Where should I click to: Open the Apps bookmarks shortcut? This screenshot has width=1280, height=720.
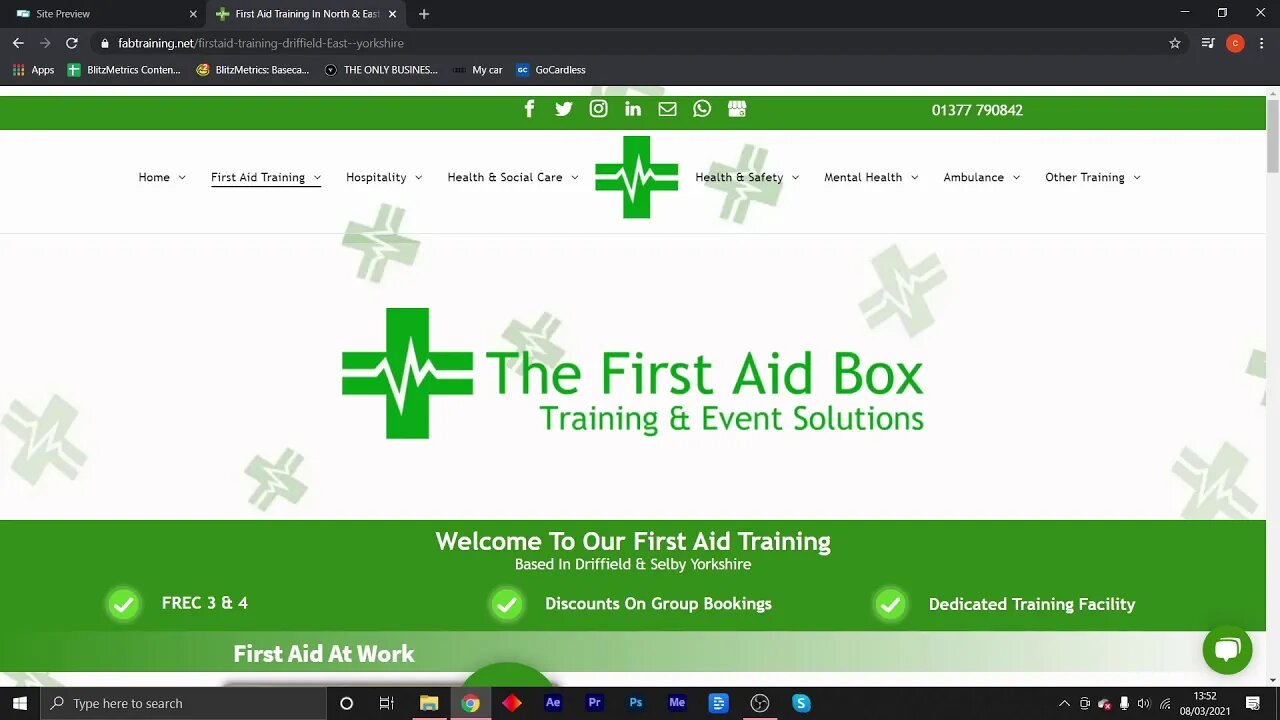coord(33,70)
